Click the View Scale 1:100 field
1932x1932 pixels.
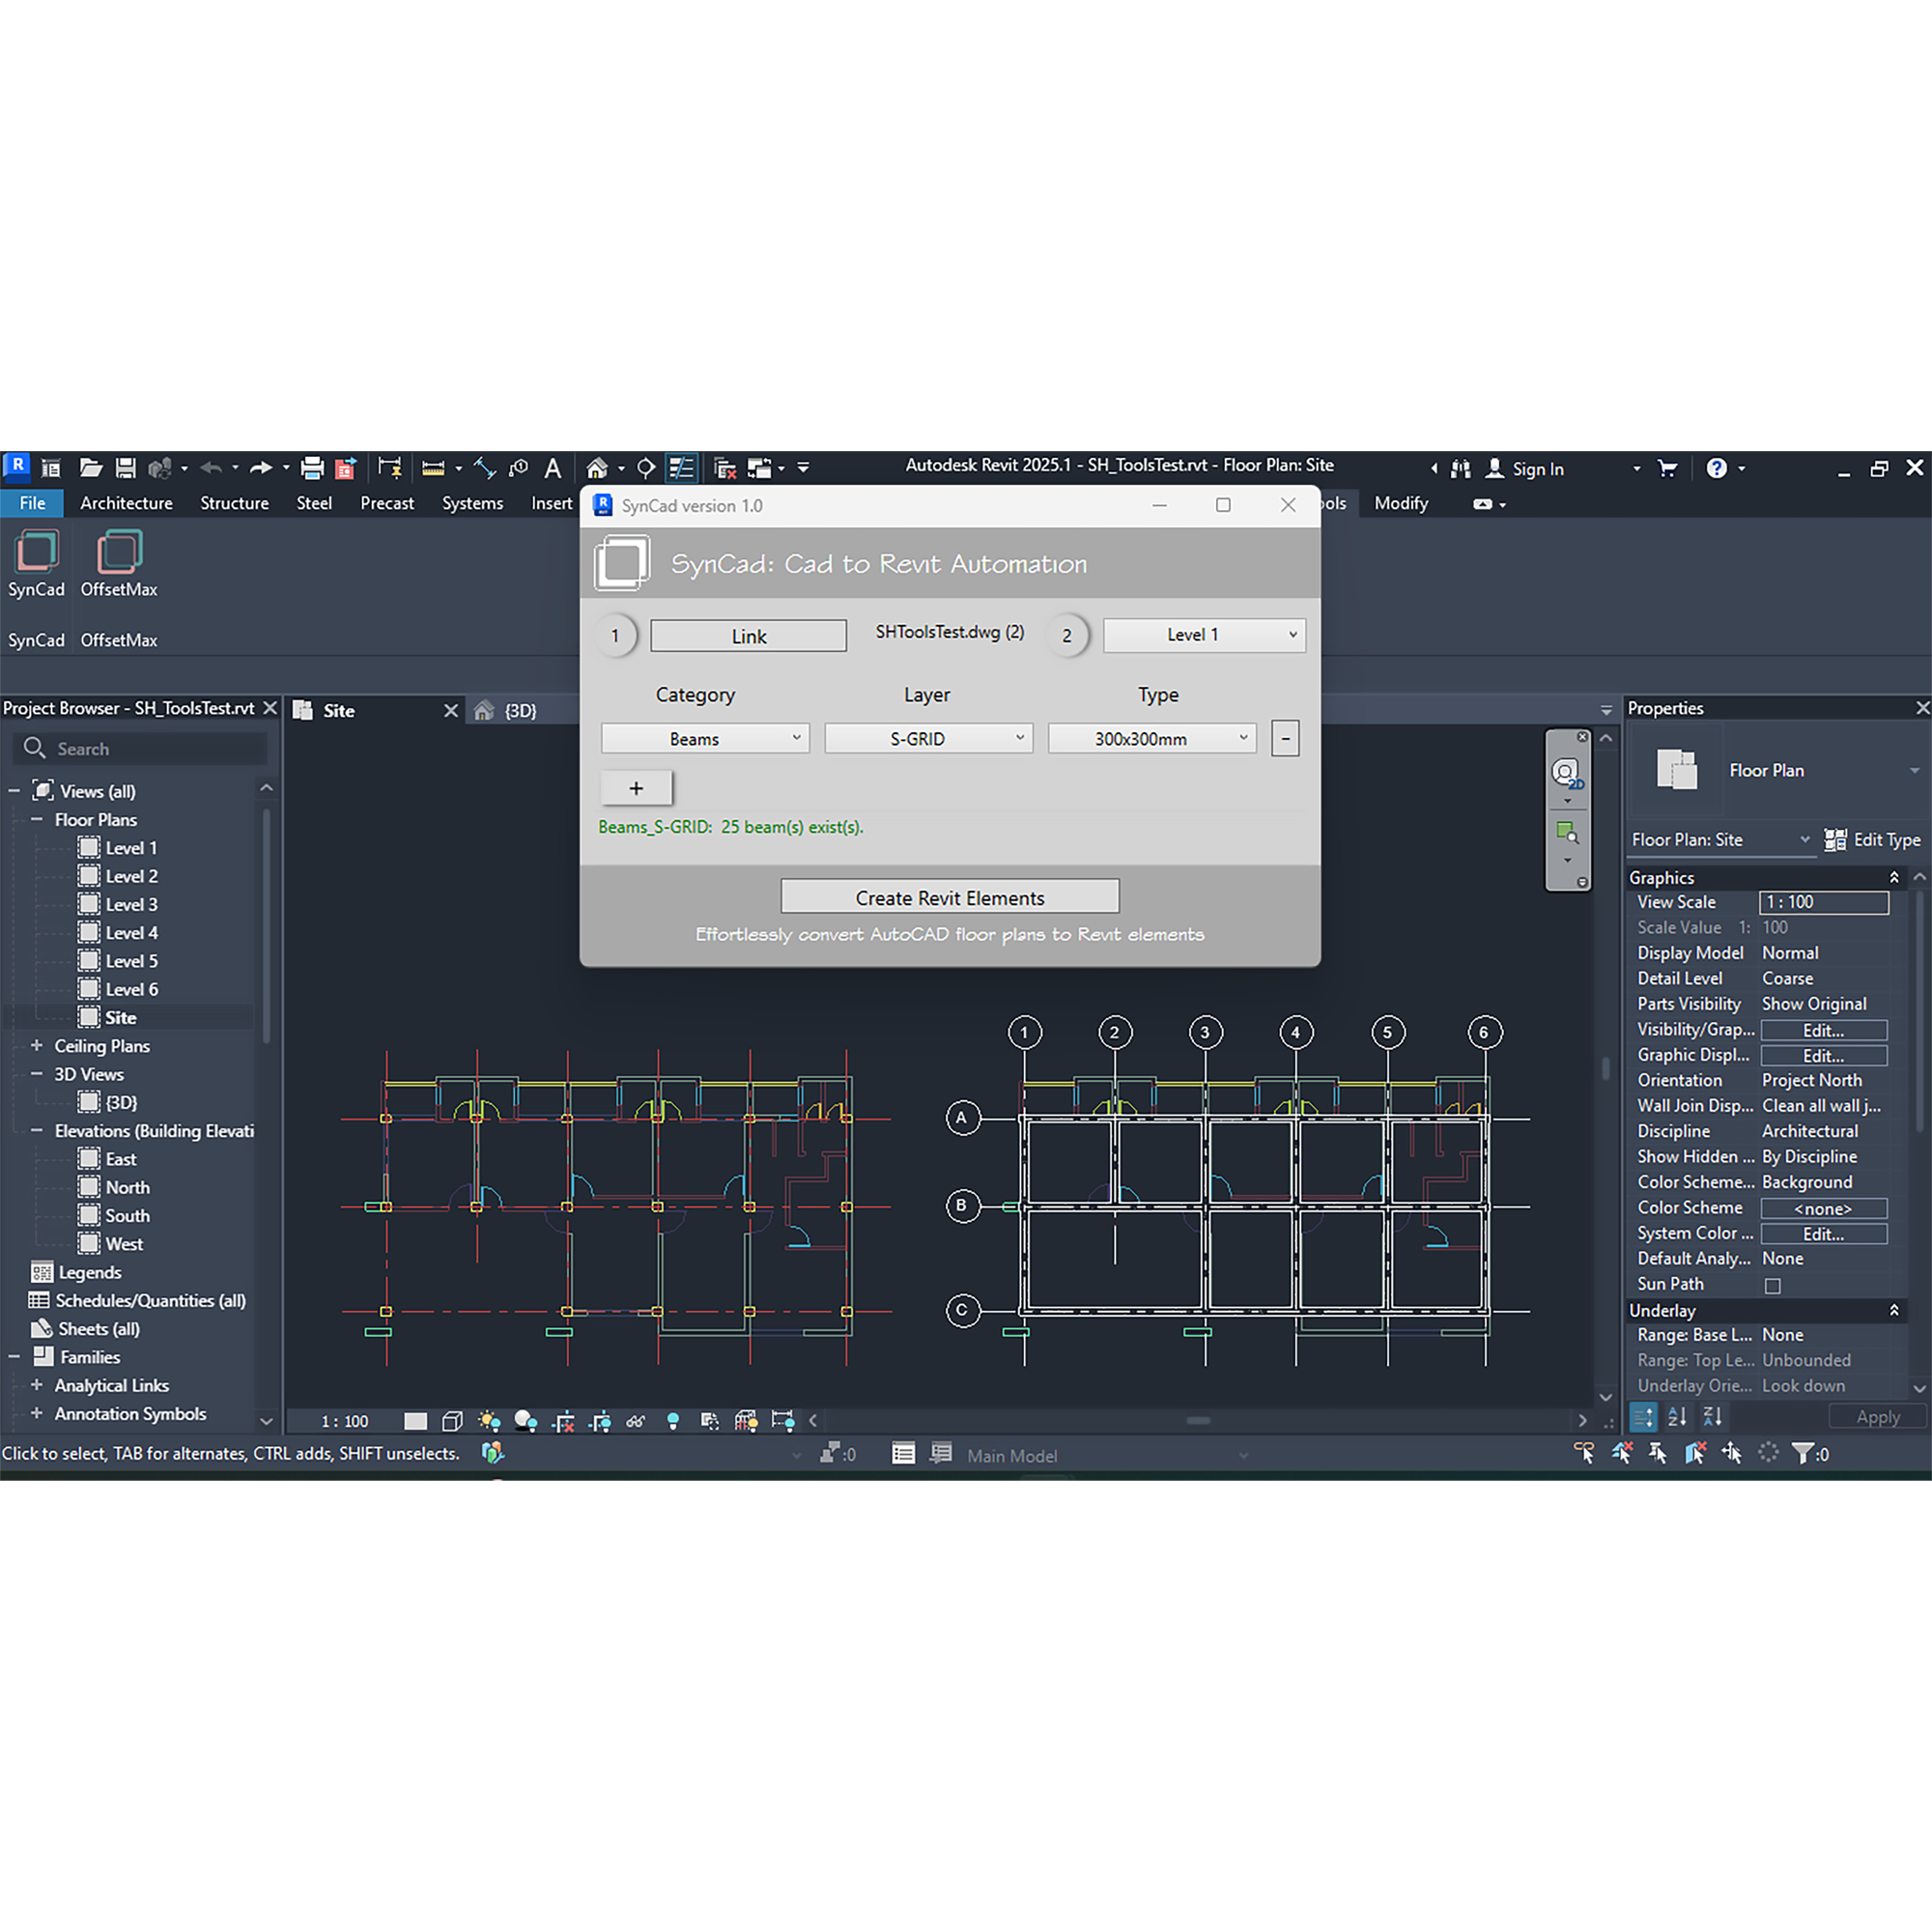pos(1823,903)
